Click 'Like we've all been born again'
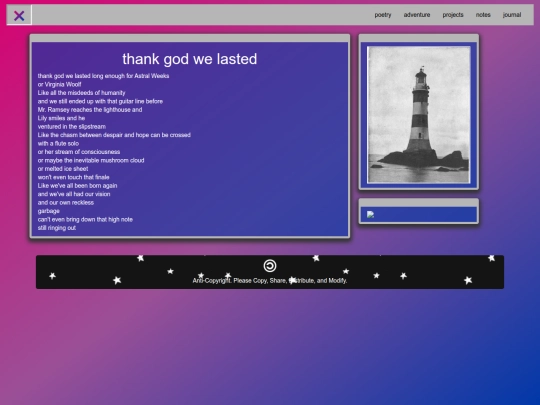The image size is (540, 405). (x=77, y=186)
